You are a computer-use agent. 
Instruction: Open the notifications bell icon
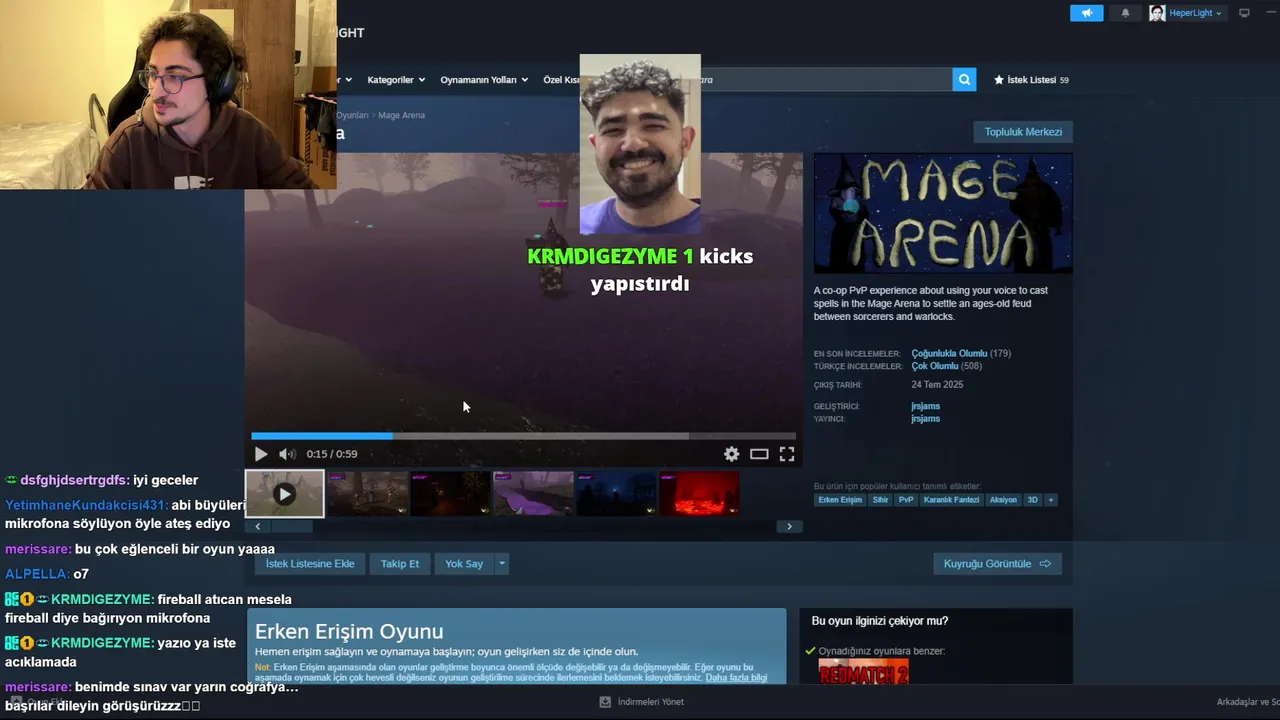1125,13
